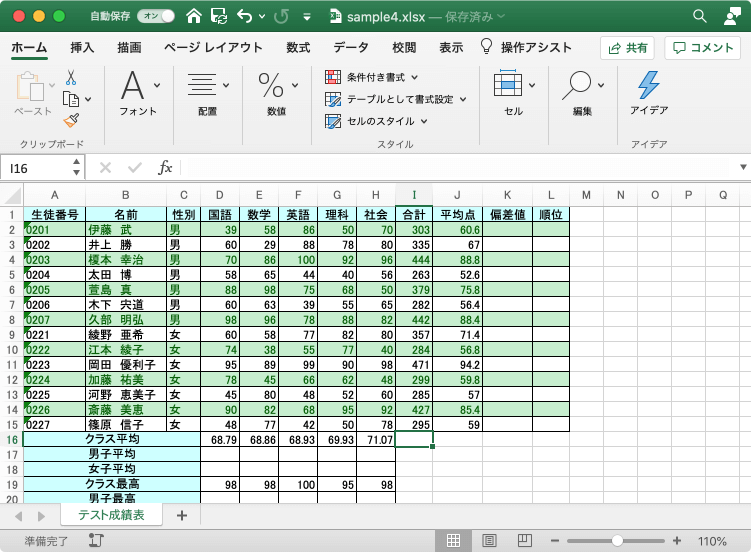Switch to Page Break Preview icon
The height and width of the screenshot is (552, 751).
click(524, 541)
